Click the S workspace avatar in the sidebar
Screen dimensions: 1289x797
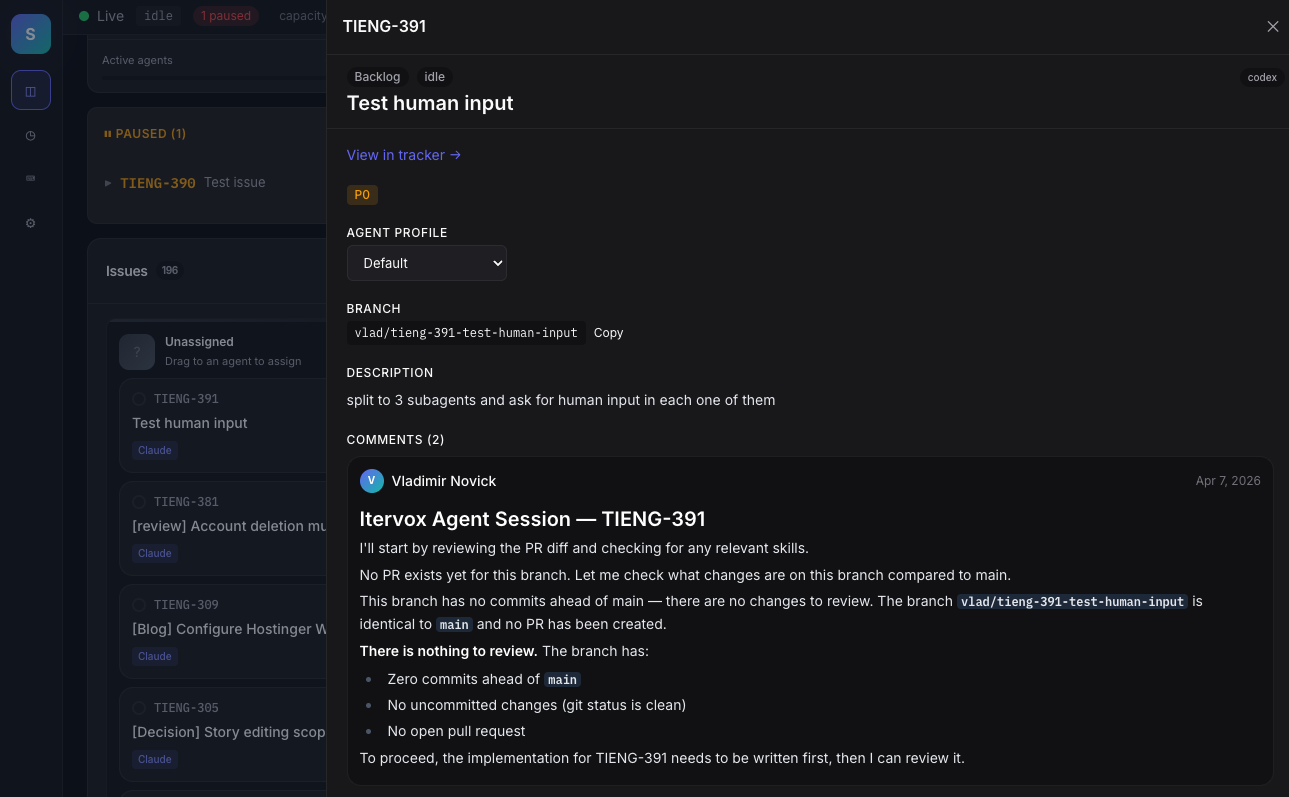point(30,33)
